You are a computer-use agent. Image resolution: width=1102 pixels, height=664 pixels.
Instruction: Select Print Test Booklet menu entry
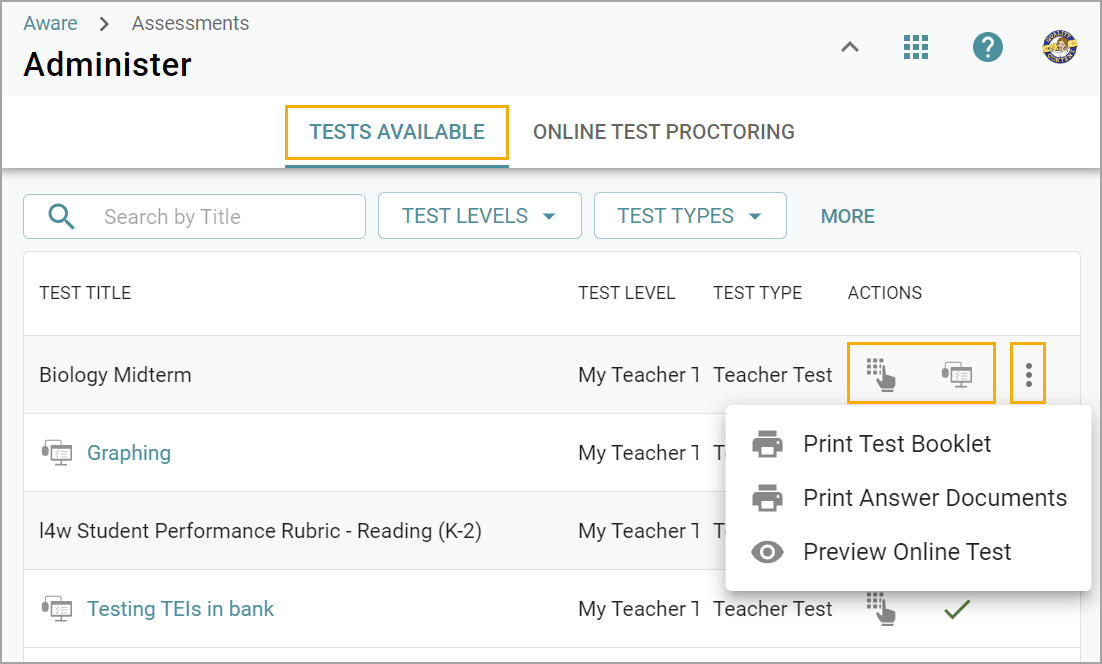[908, 444]
